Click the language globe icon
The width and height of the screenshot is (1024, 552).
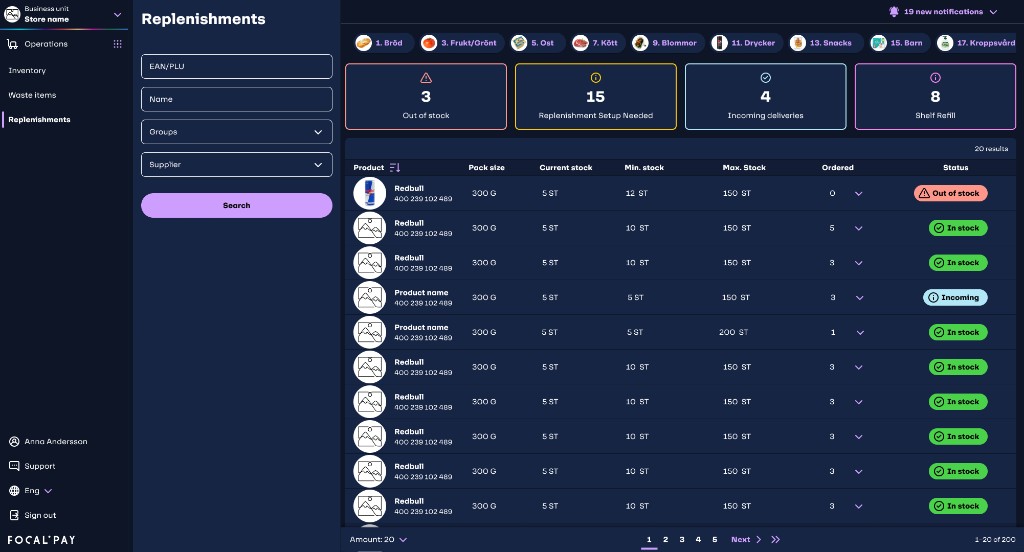tap(14, 491)
